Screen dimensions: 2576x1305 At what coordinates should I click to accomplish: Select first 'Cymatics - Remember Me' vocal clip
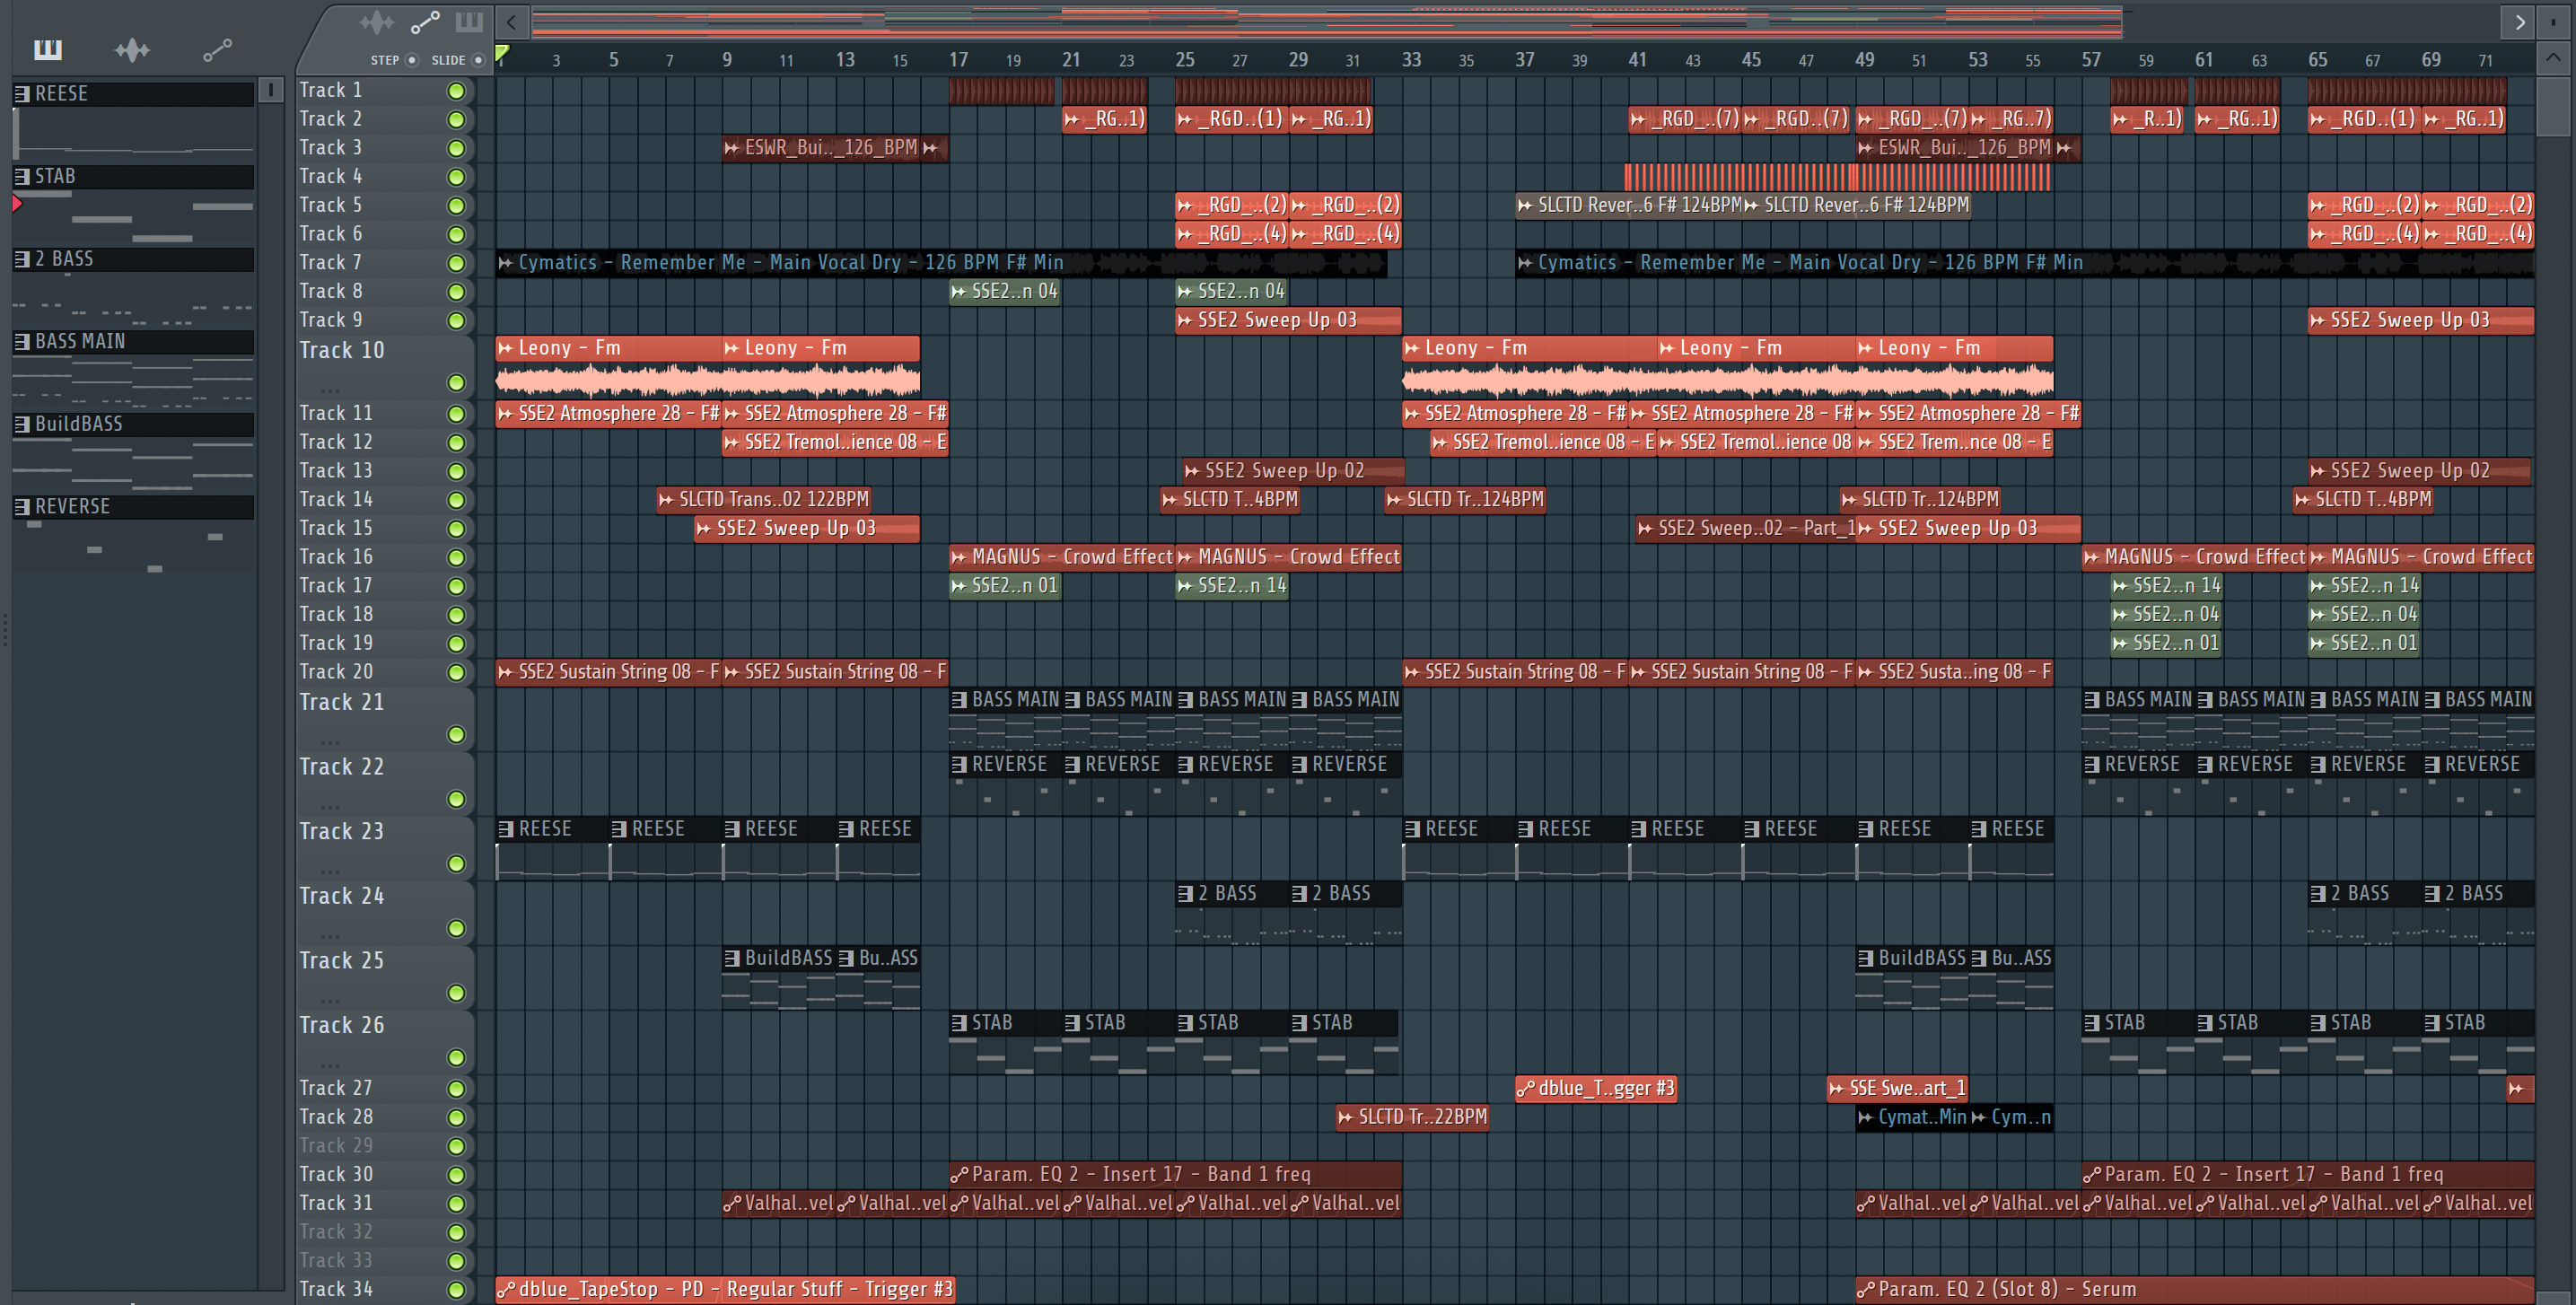click(941, 263)
